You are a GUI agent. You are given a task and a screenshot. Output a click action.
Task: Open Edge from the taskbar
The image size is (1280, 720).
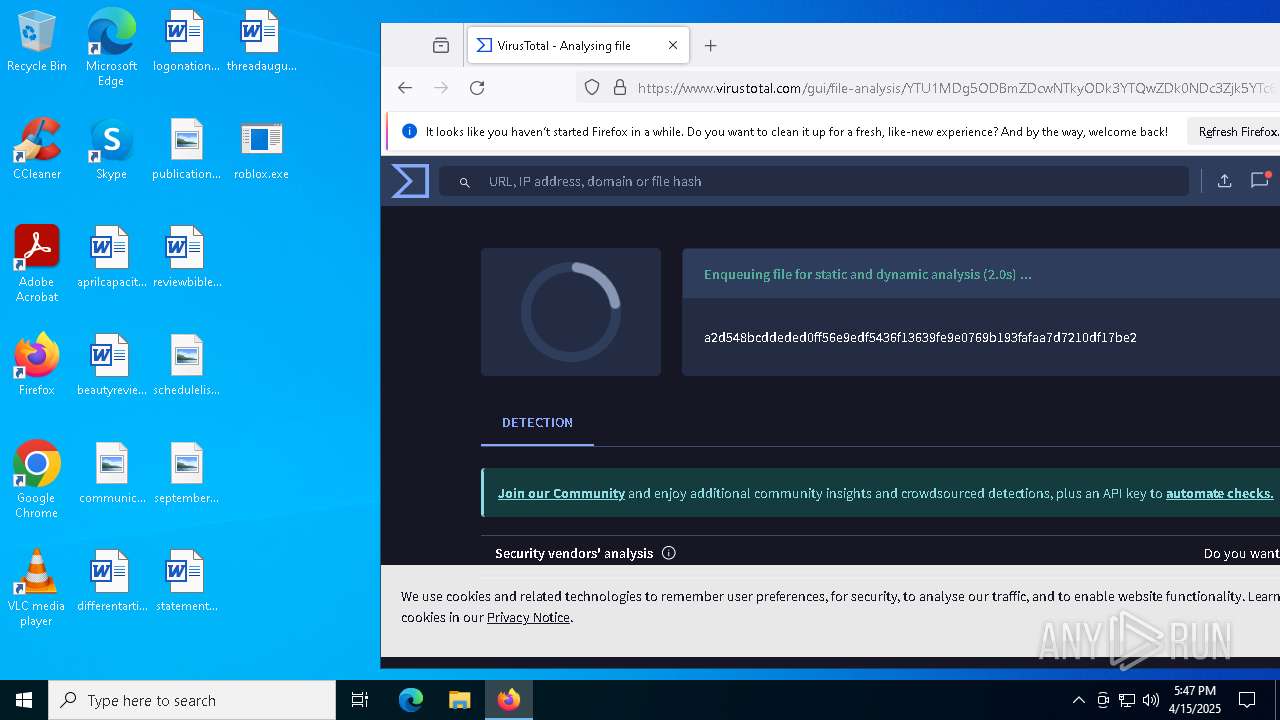[x=411, y=700]
